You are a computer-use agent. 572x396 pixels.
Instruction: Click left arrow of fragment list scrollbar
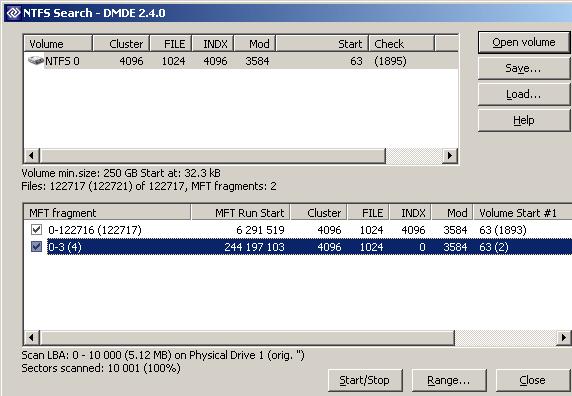(32, 337)
